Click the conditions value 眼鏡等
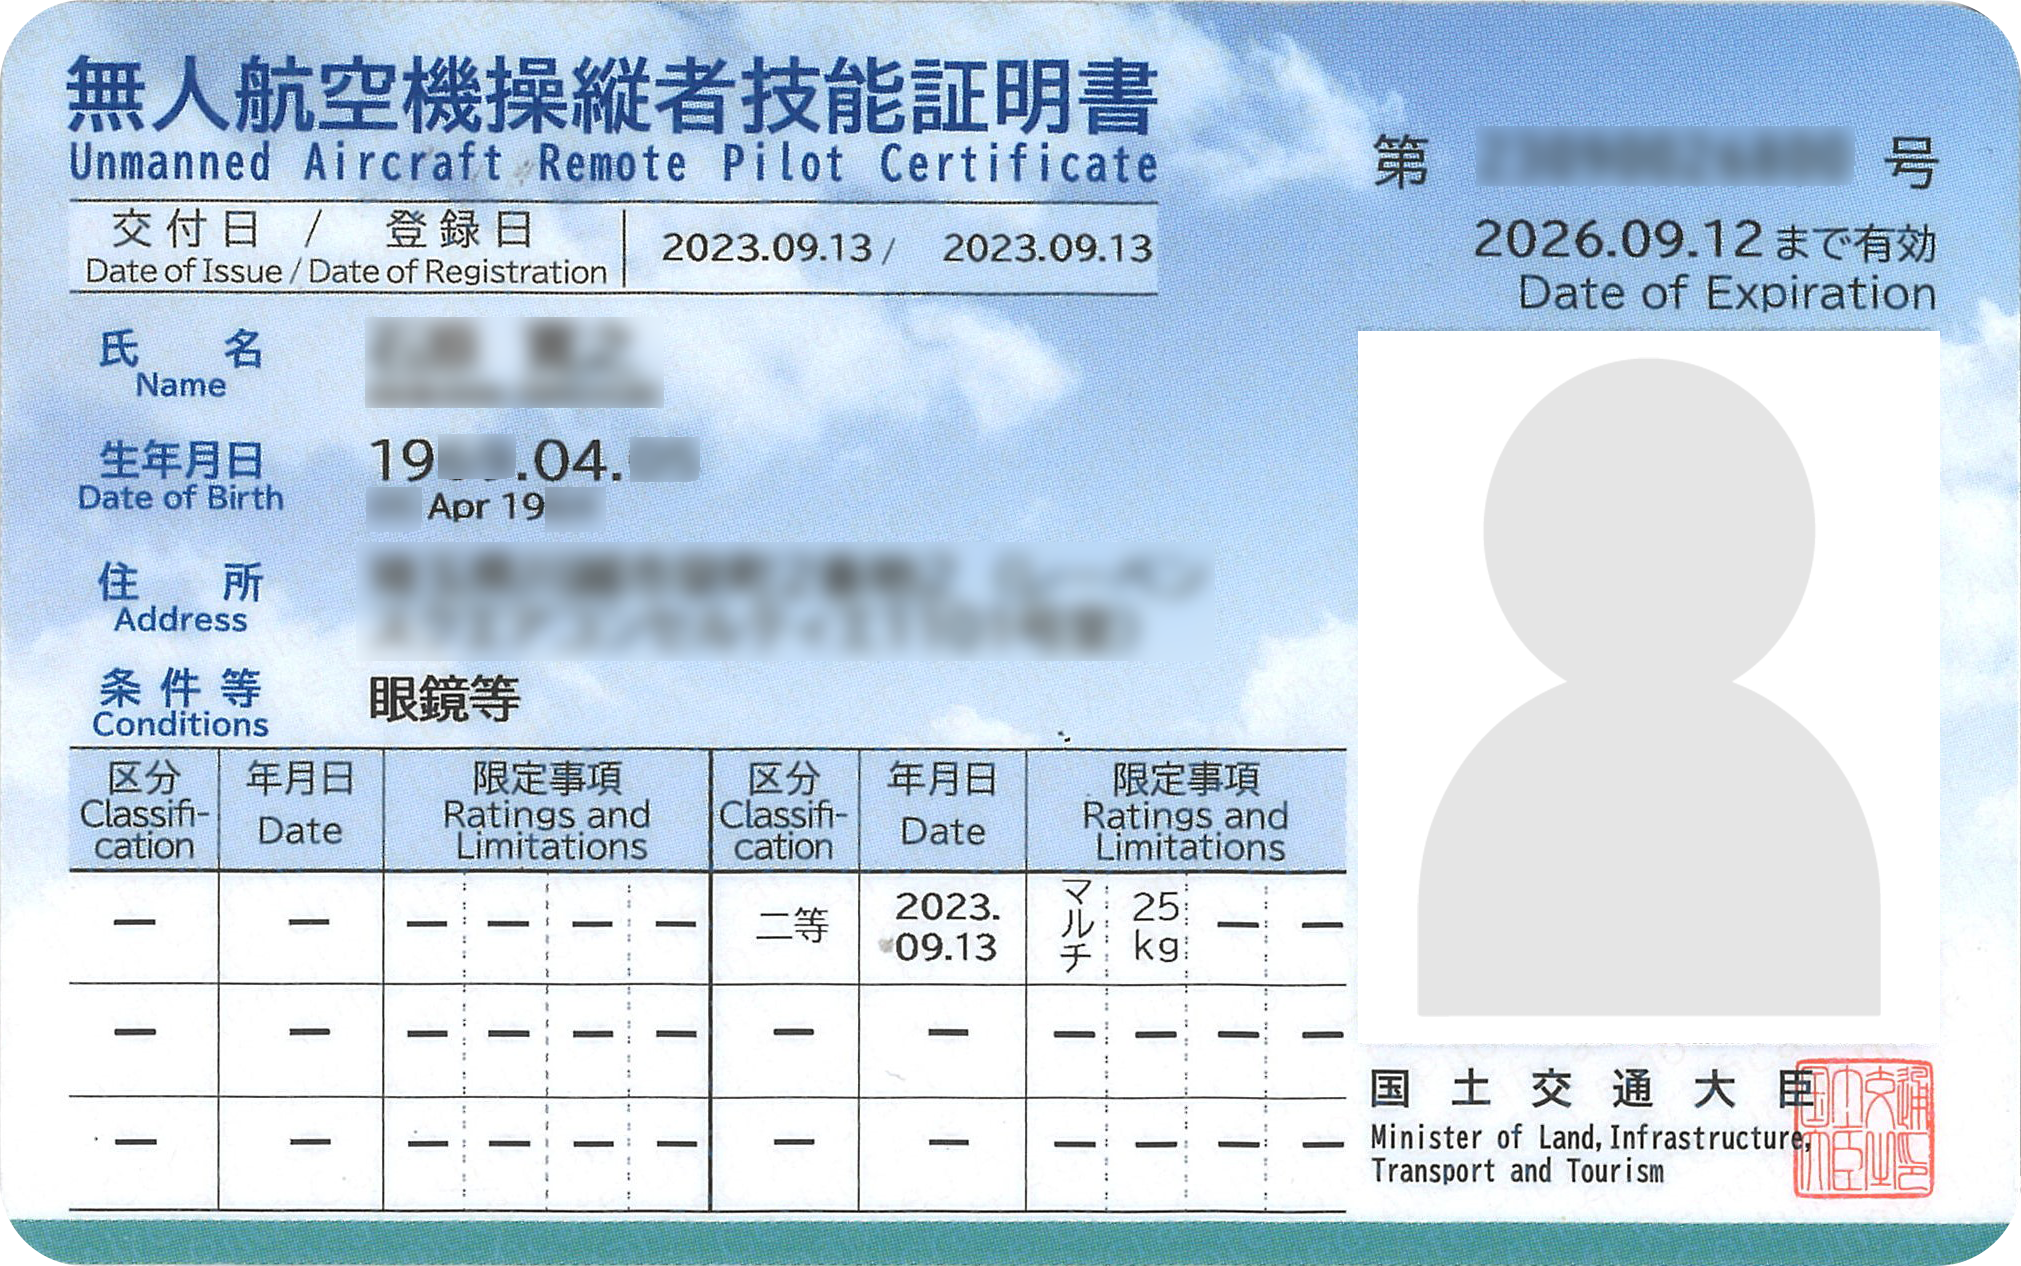2021x1266 pixels. [x=444, y=699]
